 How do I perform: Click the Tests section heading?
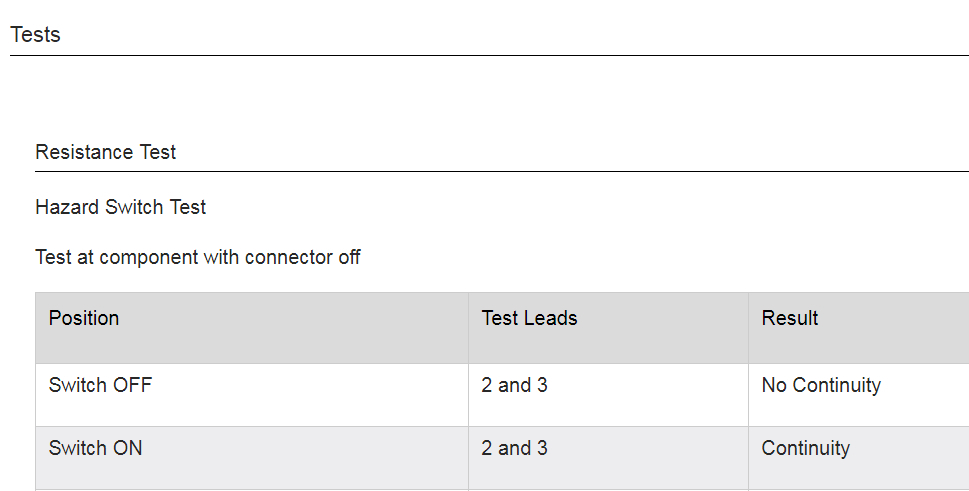pyautogui.click(x=36, y=35)
